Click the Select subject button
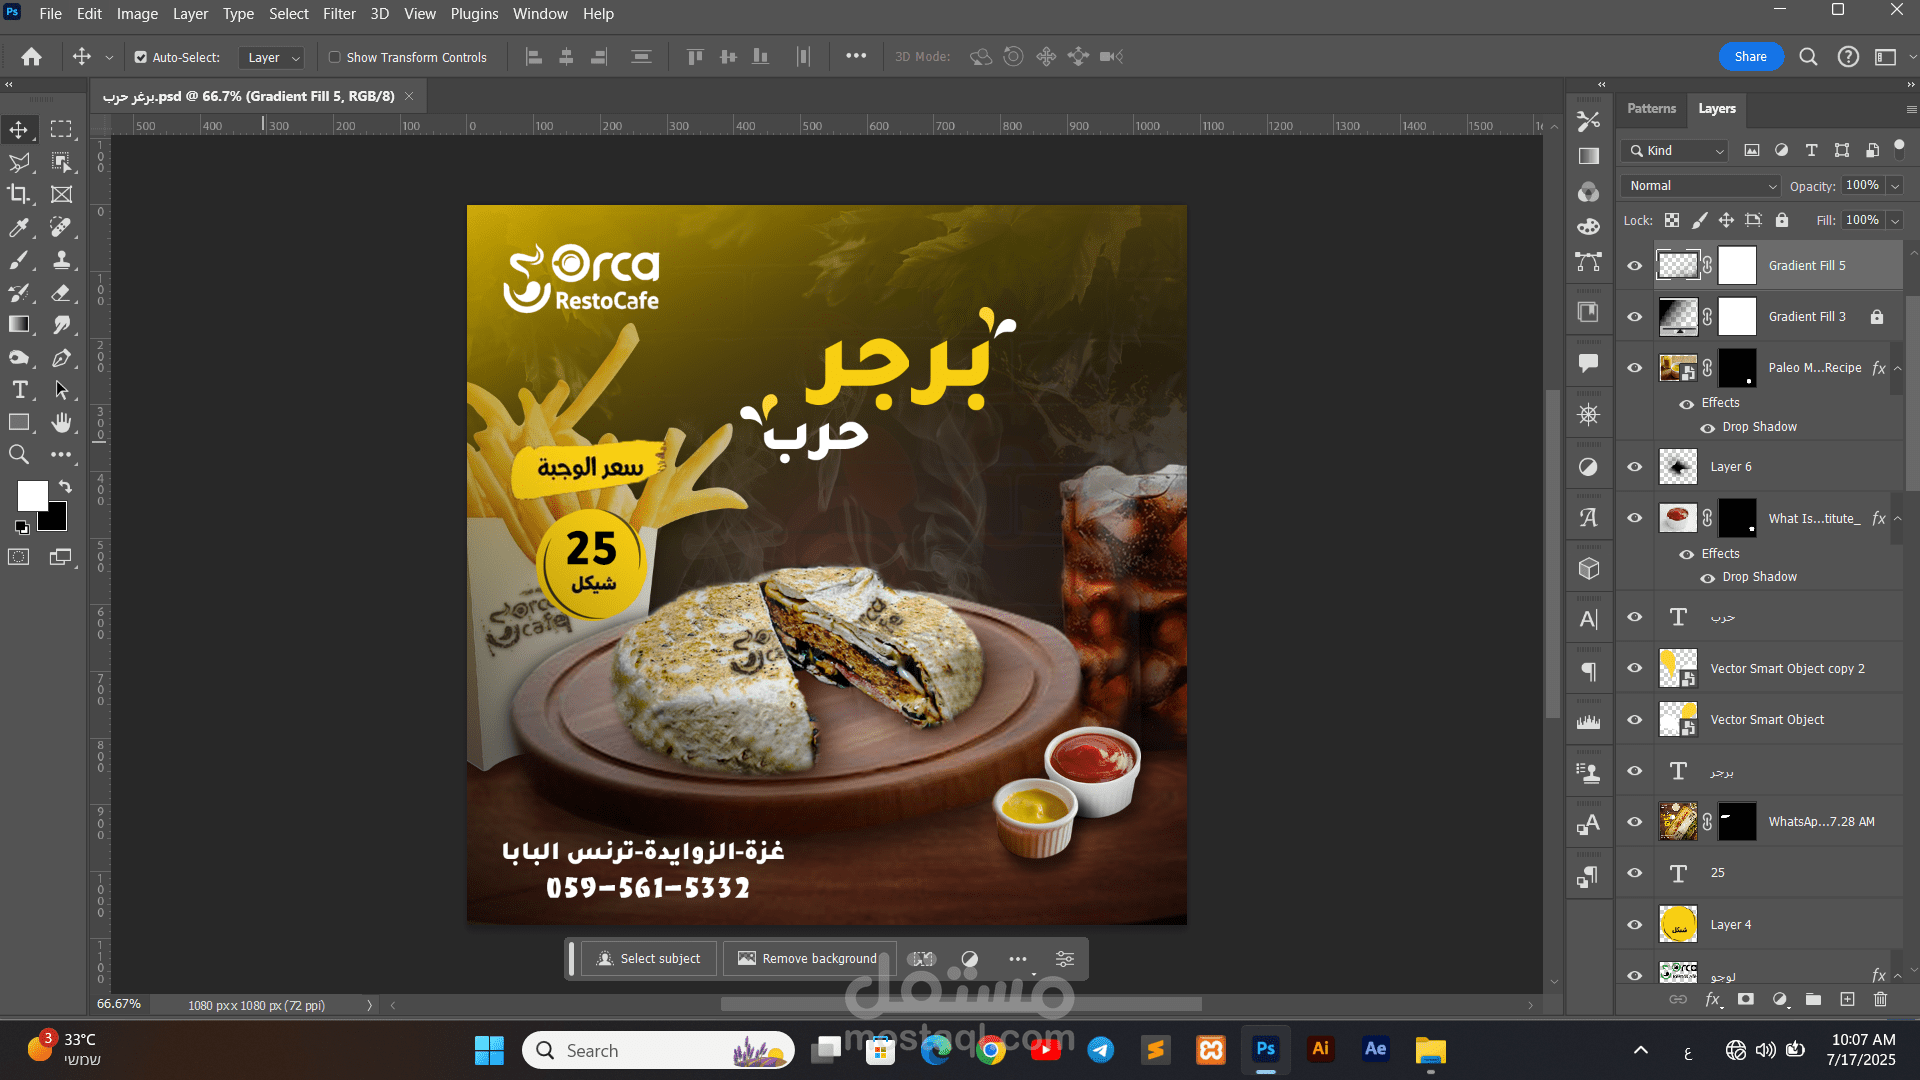Image resolution: width=1920 pixels, height=1080 pixels. pos(648,959)
